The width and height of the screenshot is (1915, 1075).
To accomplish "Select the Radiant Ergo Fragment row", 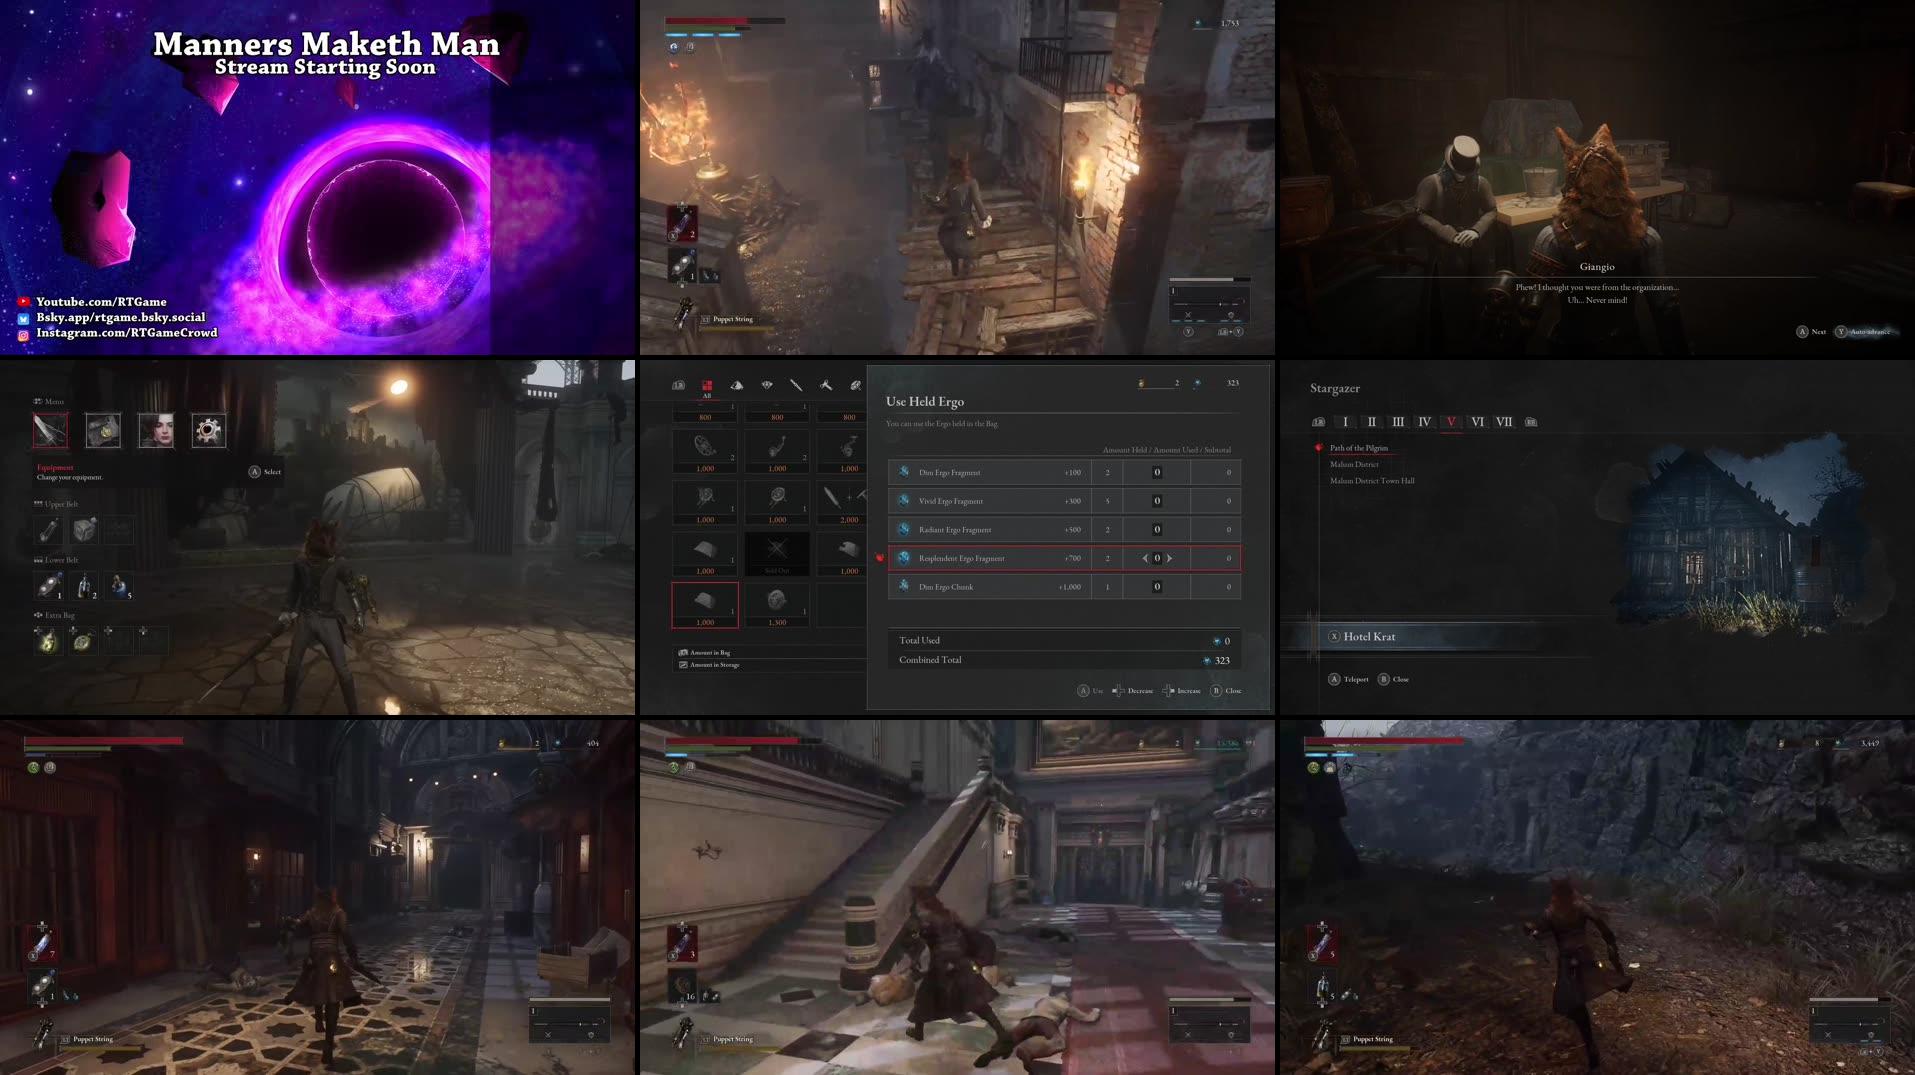I will pyautogui.click(x=1064, y=529).
